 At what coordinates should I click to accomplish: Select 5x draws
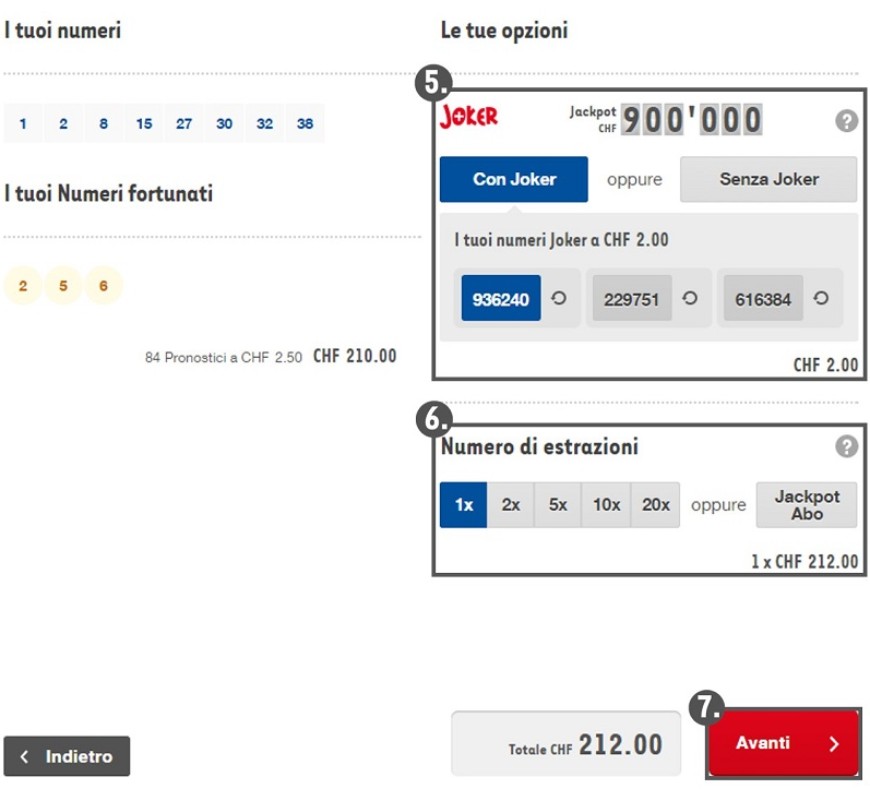click(x=558, y=505)
